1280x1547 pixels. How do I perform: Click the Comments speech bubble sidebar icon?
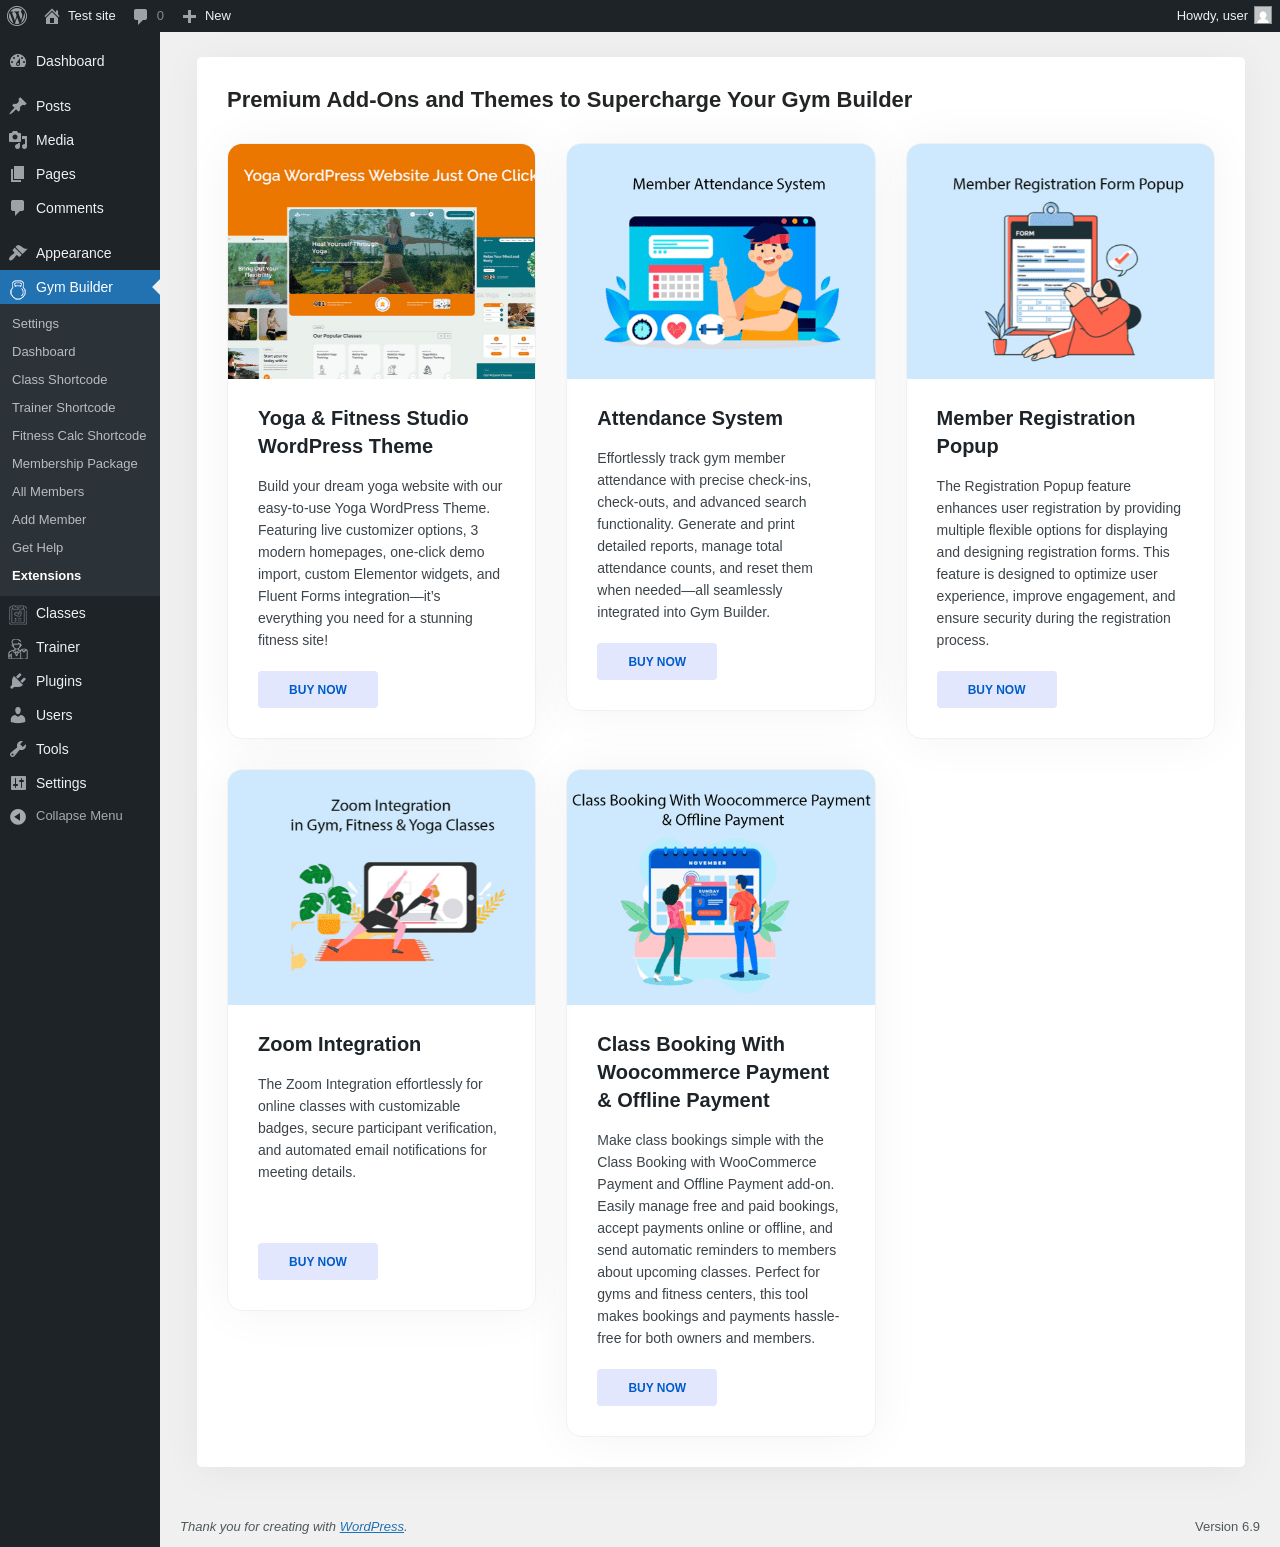18,208
